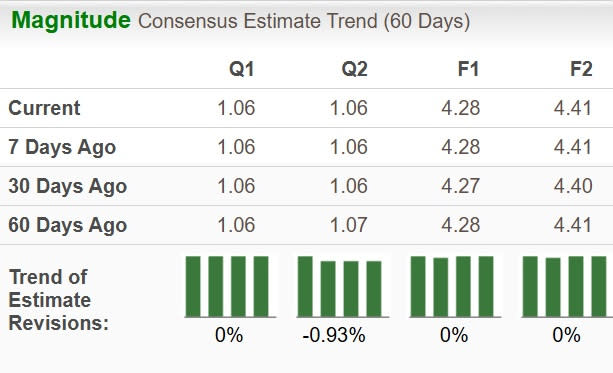613x373 pixels.
Task: Click the Current row label
Action: [44, 108]
